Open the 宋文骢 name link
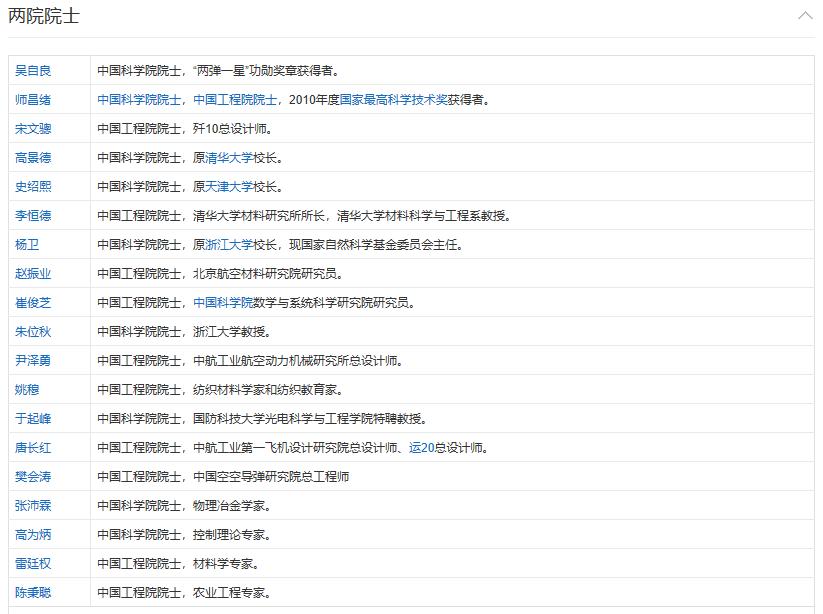This screenshot has width=823, height=614. 33,129
